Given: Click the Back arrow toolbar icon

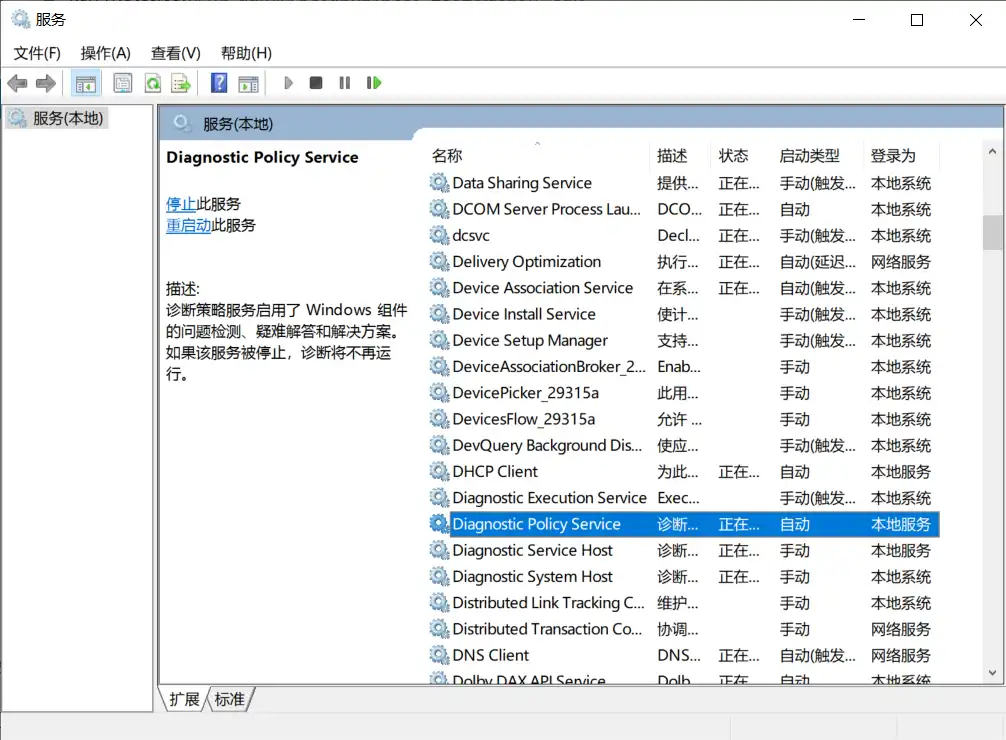Looking at the screenshot, I should pyautogui.click(x=17, y=83).
